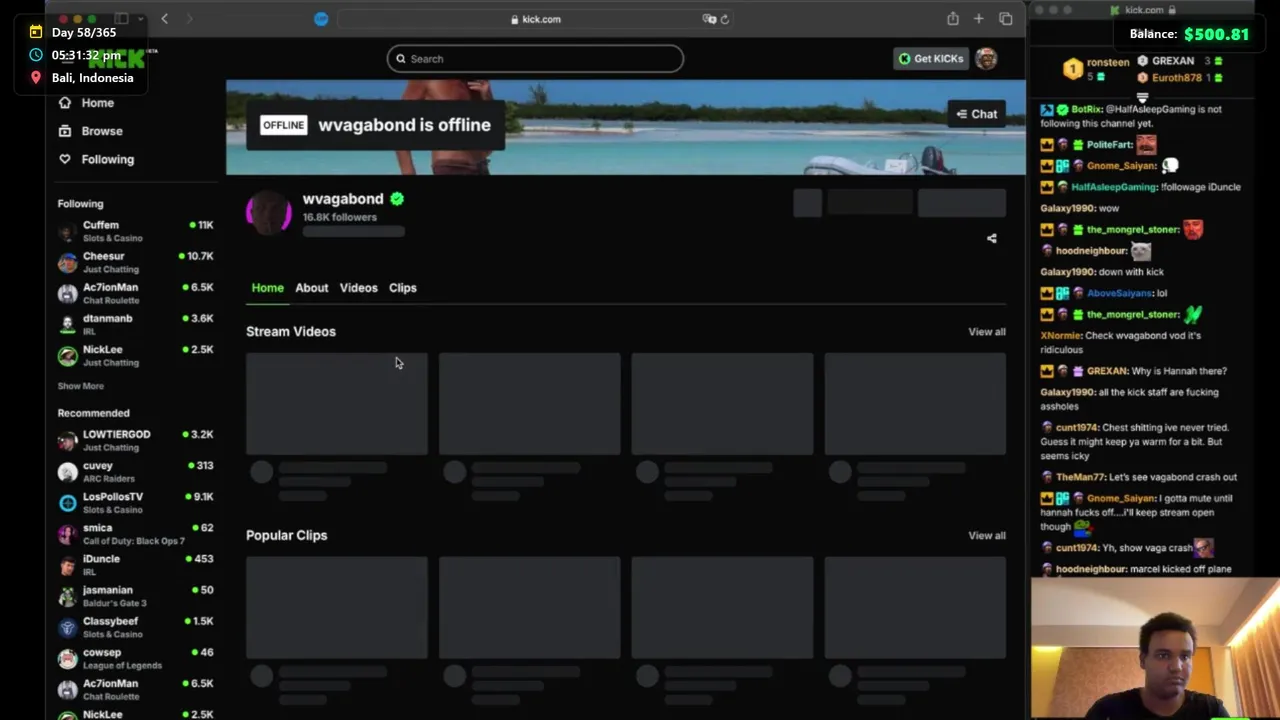Open the Safari share icon

(x=953, y=19)
